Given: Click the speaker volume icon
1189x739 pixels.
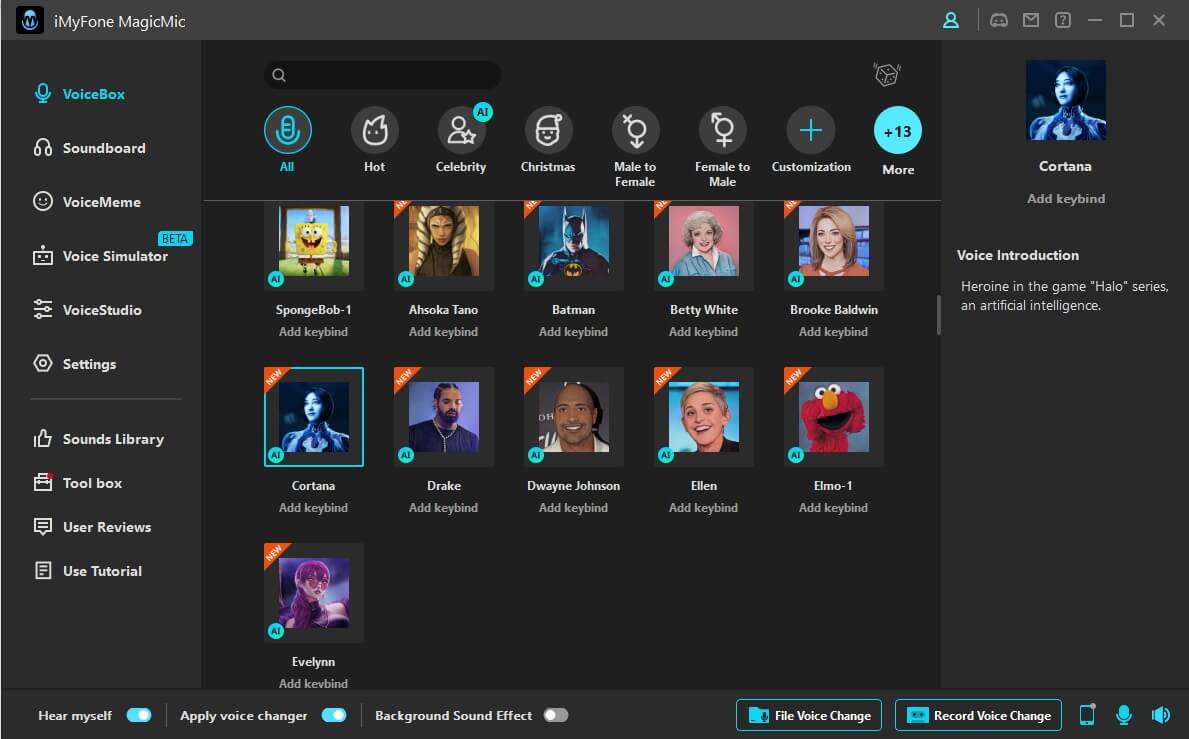Looking at the screenshot, I should tap(1160, 715).
